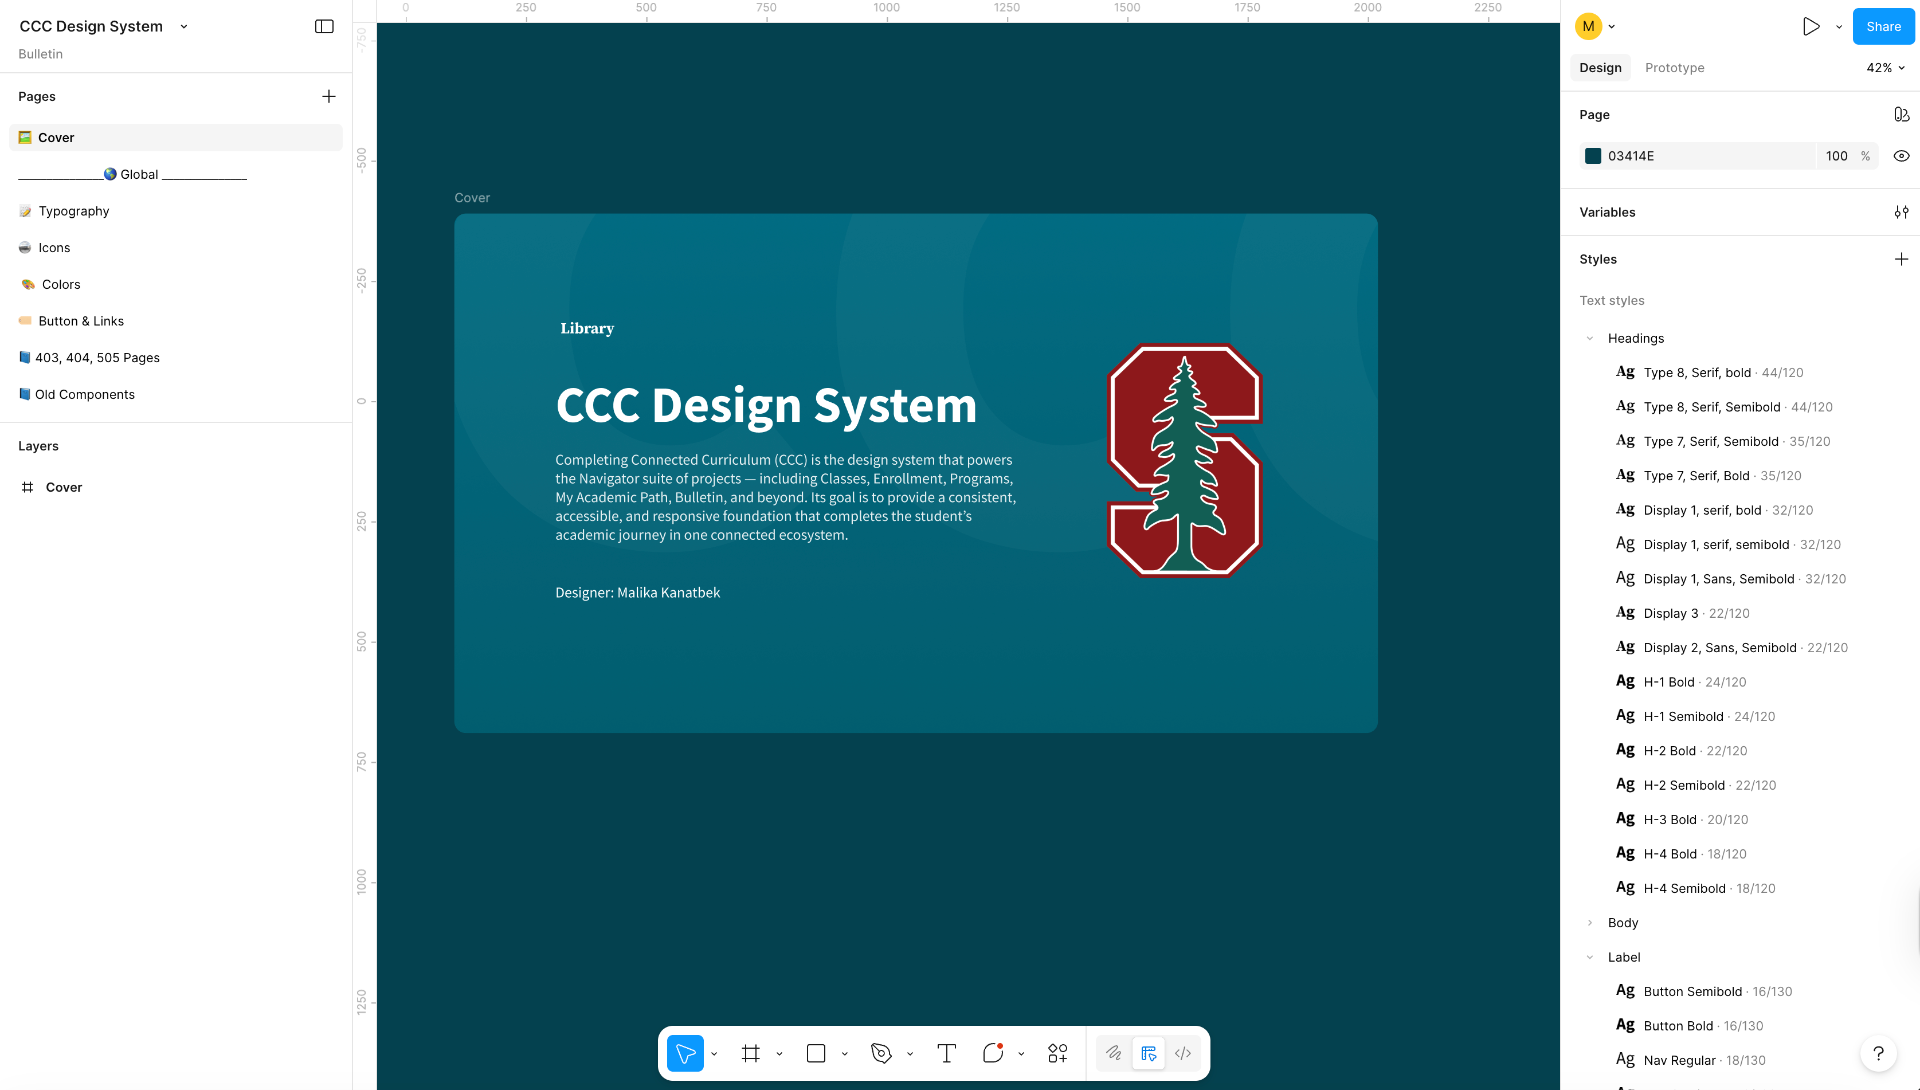Open page color styles icon
The height and width of the screenshot is (1090, 1920).
[x=1901, y=115]
